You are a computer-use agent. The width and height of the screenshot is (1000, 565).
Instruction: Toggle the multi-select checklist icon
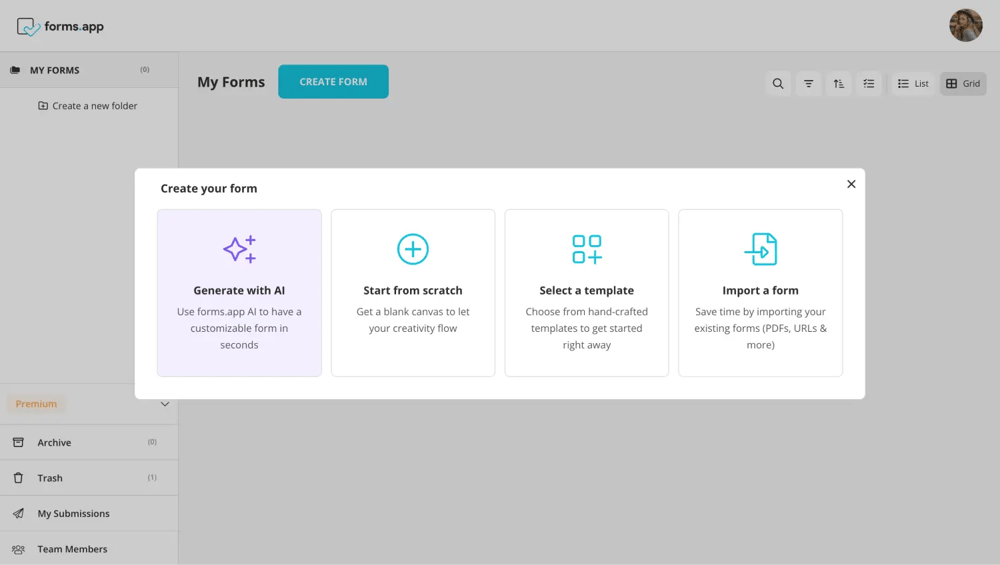869,84
